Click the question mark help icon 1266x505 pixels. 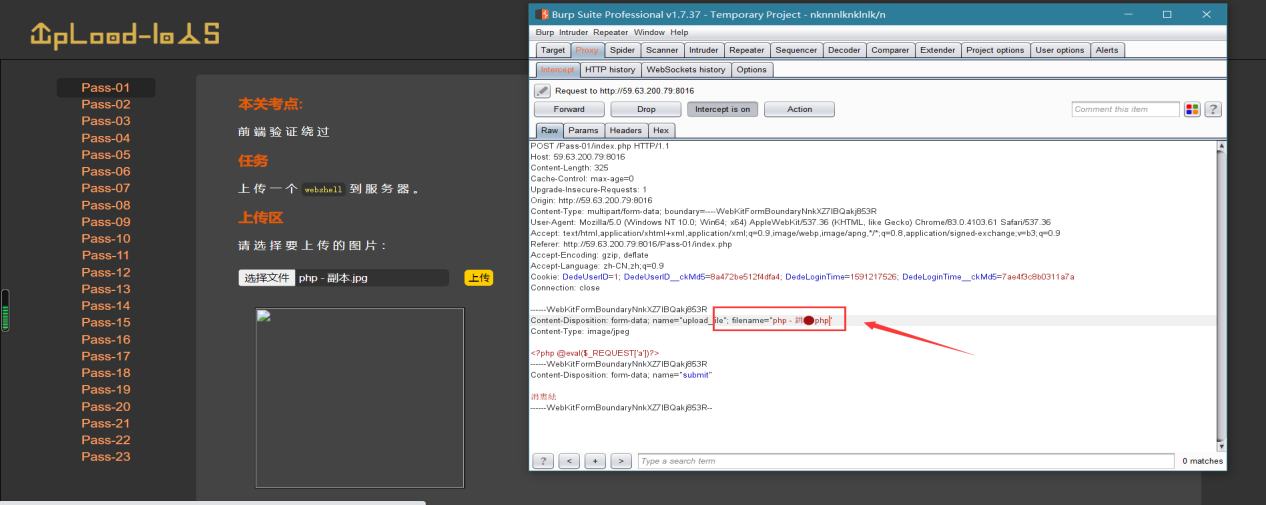click(x=1213, y=109)
